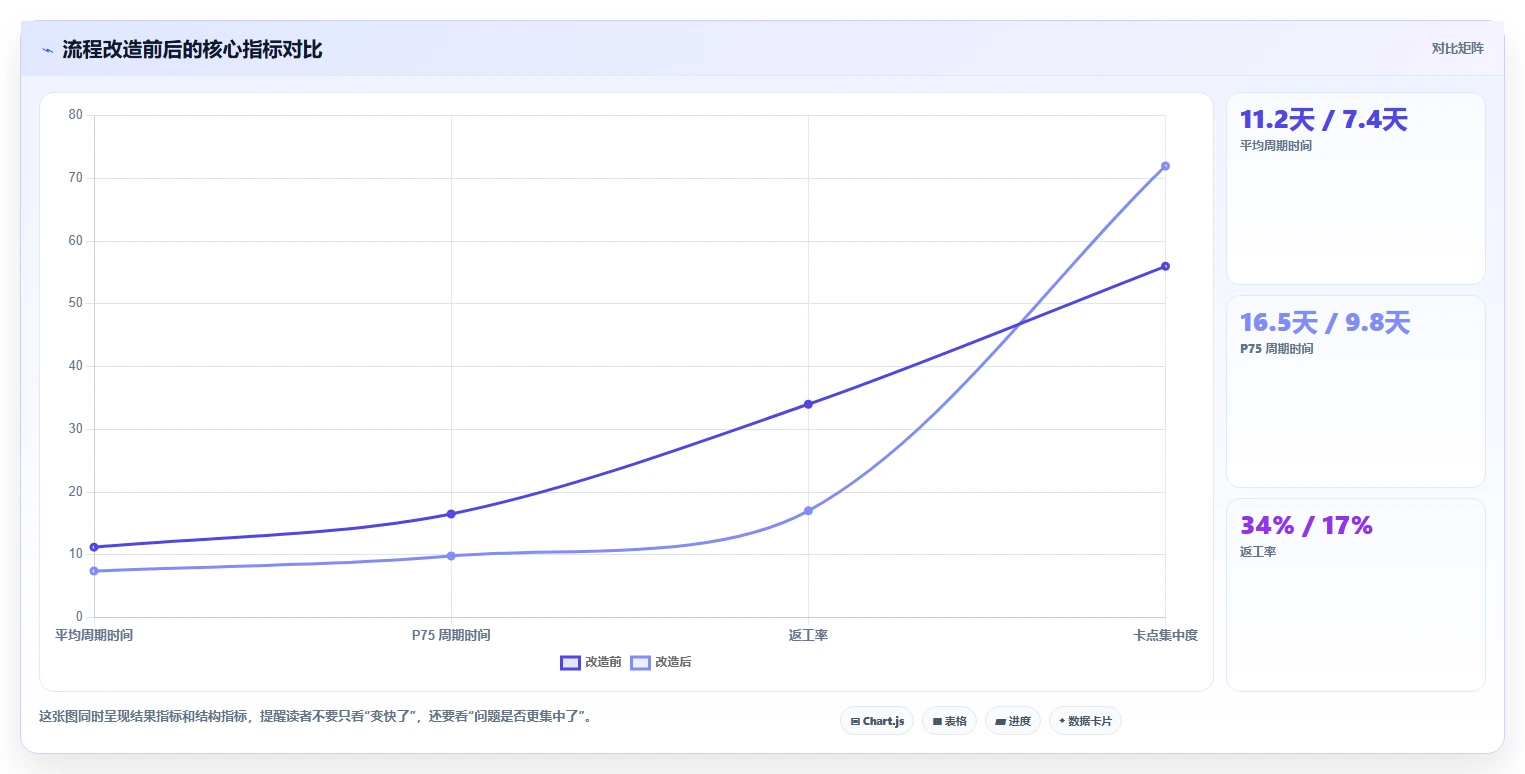
Task: Click the 对比矩阵 label in the header
Action: coord(1457,48)
